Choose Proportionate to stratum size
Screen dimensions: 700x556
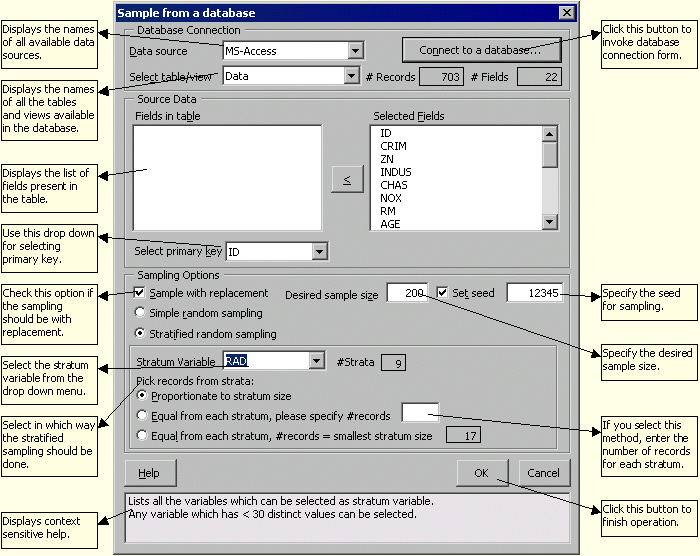142,396
